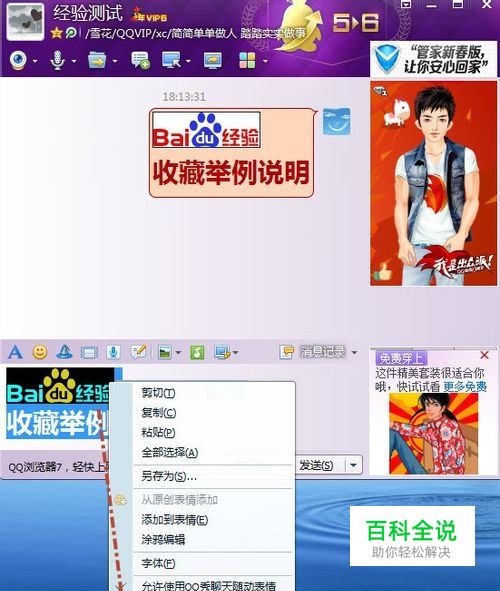Start a video call with webcam icon

(18, 60)
